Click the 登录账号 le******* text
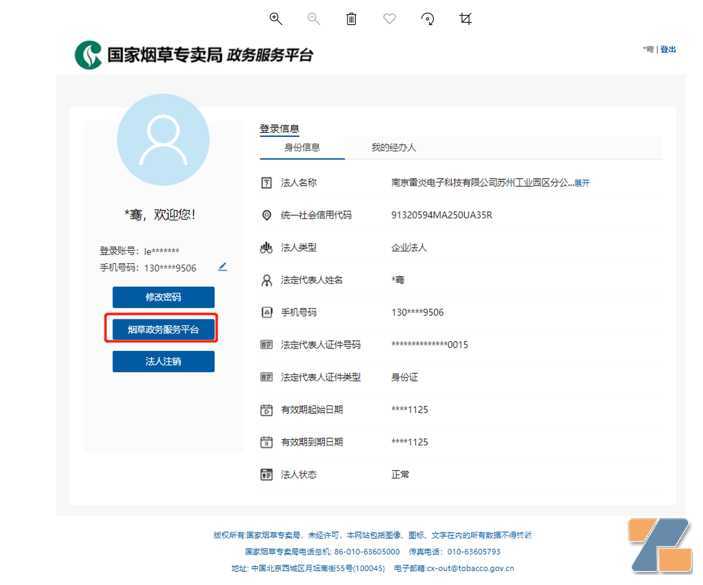The image size is (703, 585). point(139,251)
